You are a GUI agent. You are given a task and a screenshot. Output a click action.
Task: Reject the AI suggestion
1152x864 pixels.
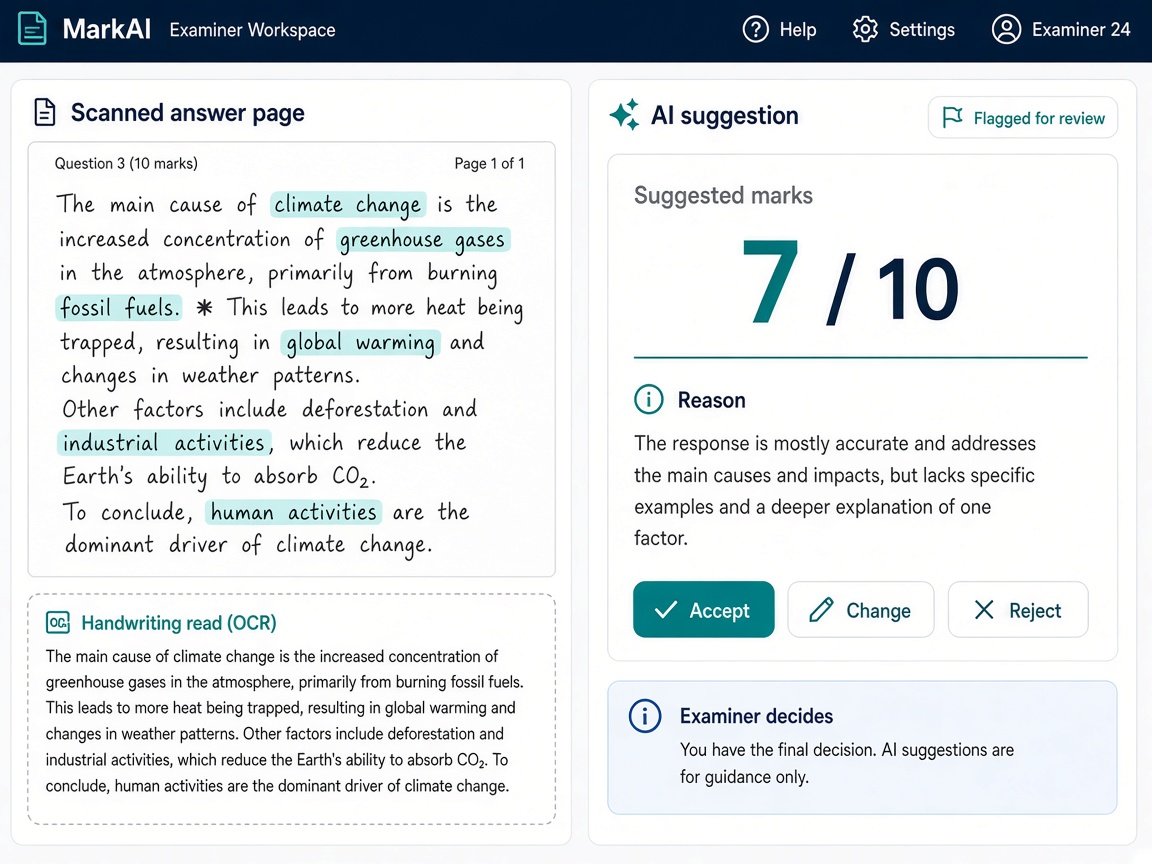click(x=1018, y=609)
